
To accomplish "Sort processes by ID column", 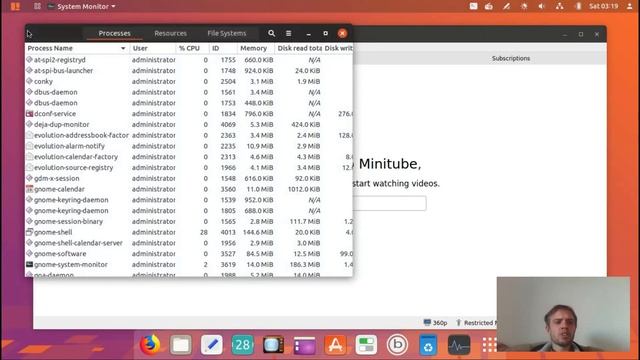I will click(223, 49).
